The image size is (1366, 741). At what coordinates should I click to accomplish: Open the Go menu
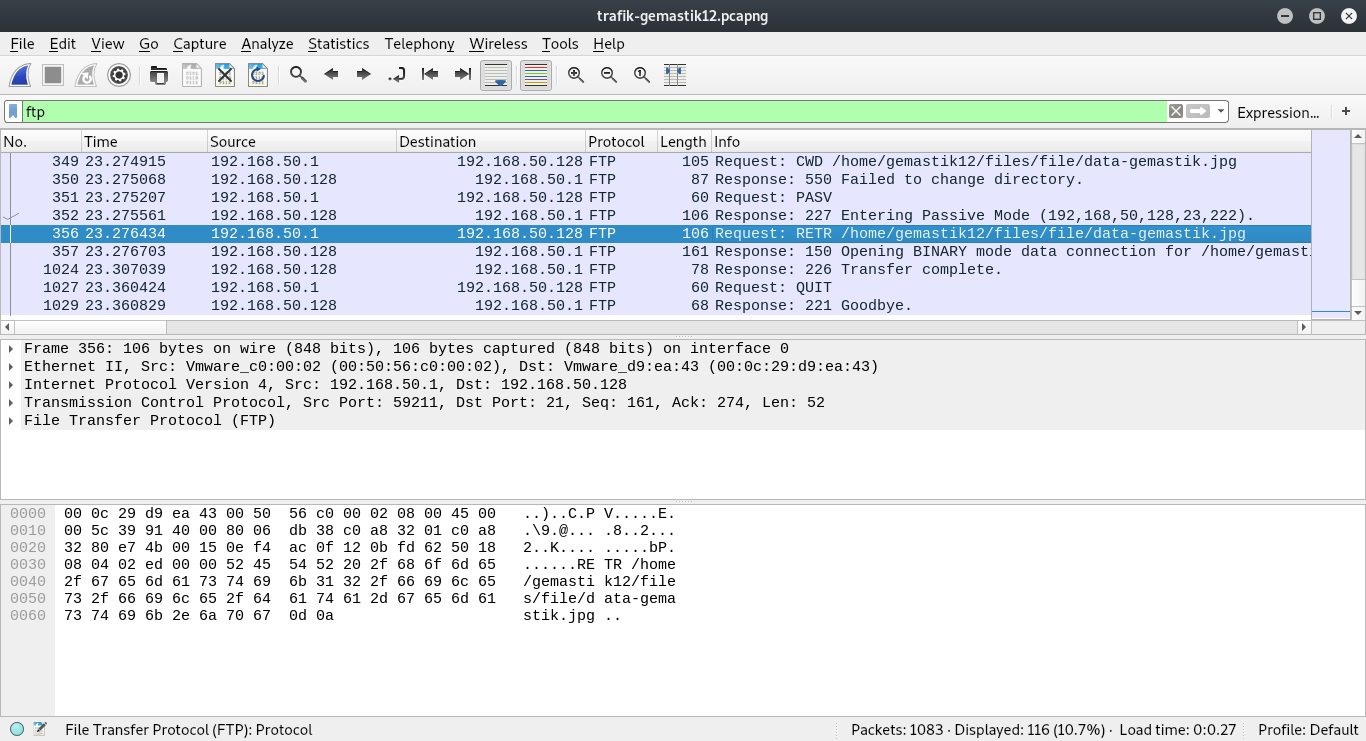click(x=149, y=44)
